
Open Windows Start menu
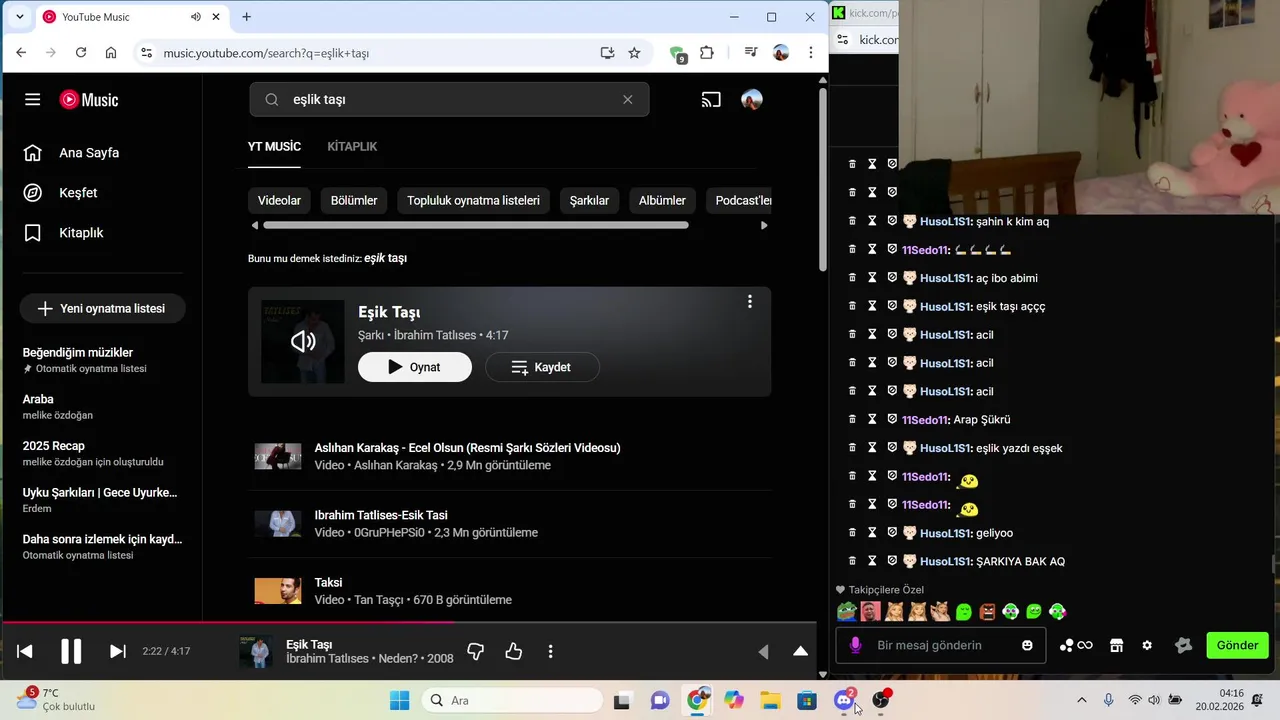tap(399, 701)
